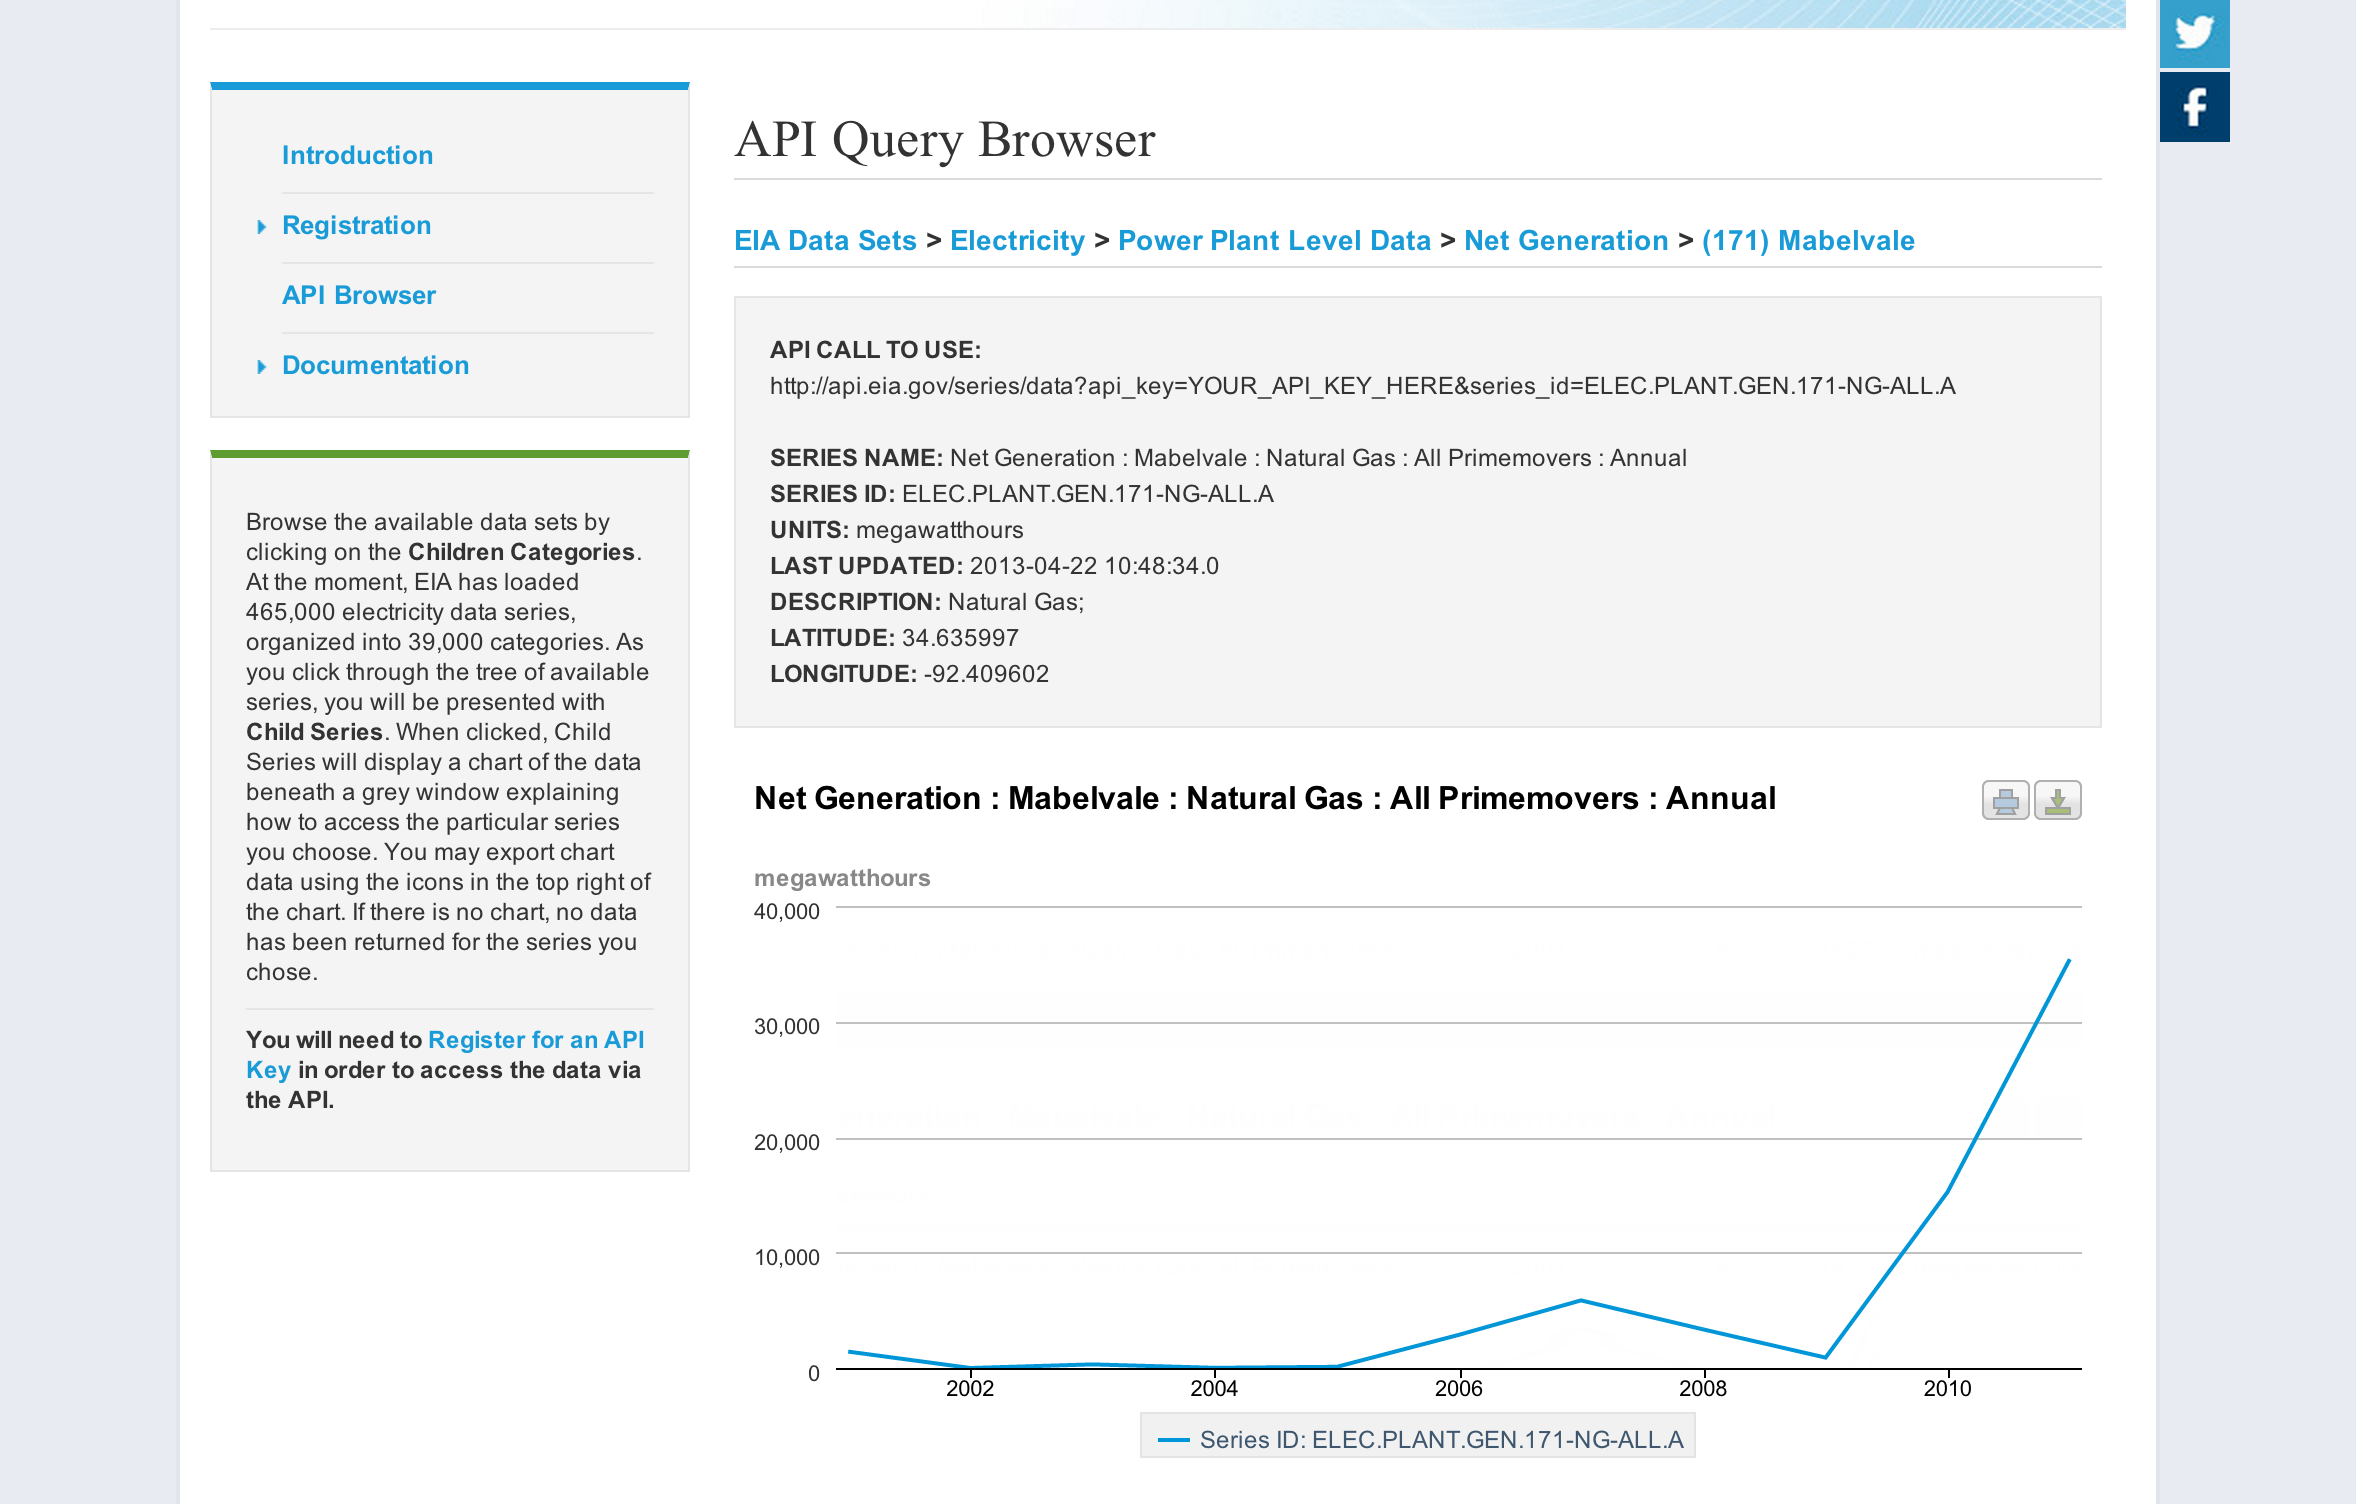Open the API Browser page

coord(359,295)
